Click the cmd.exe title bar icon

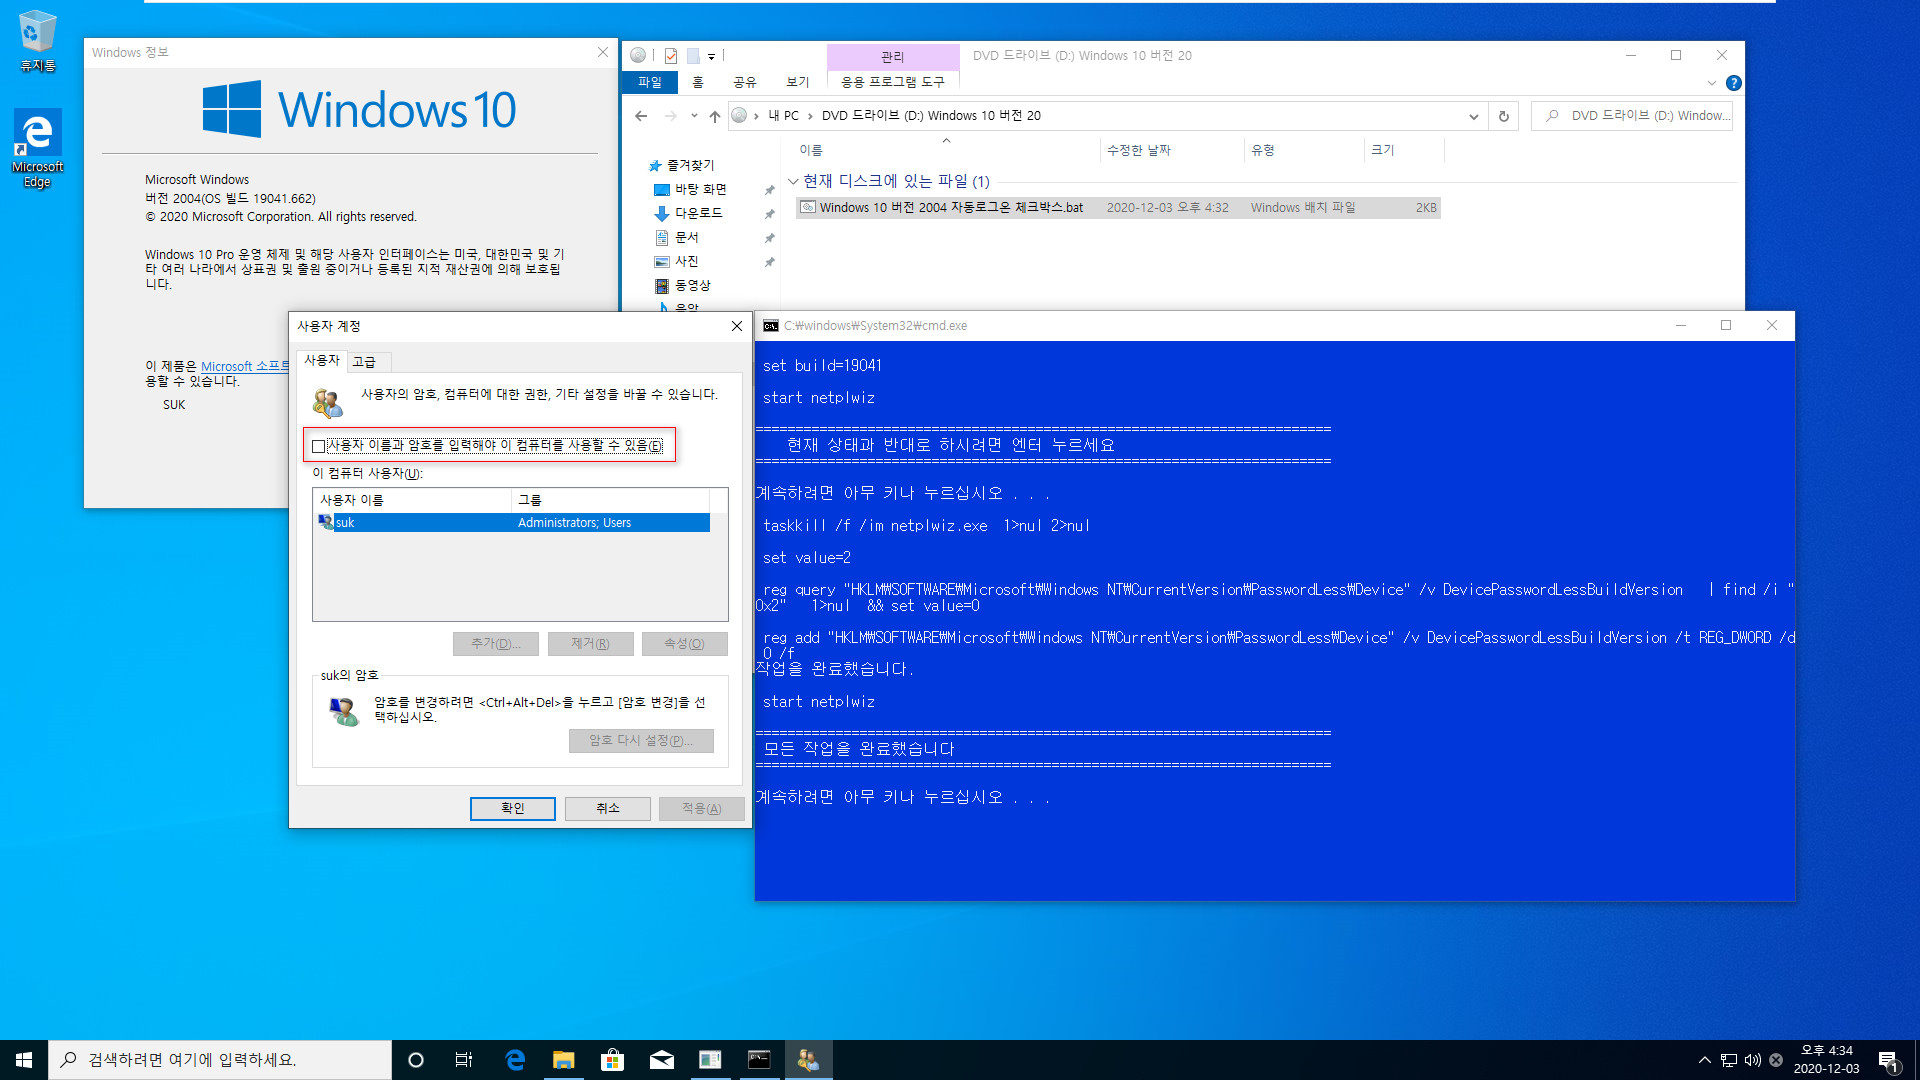pos(771,326)
